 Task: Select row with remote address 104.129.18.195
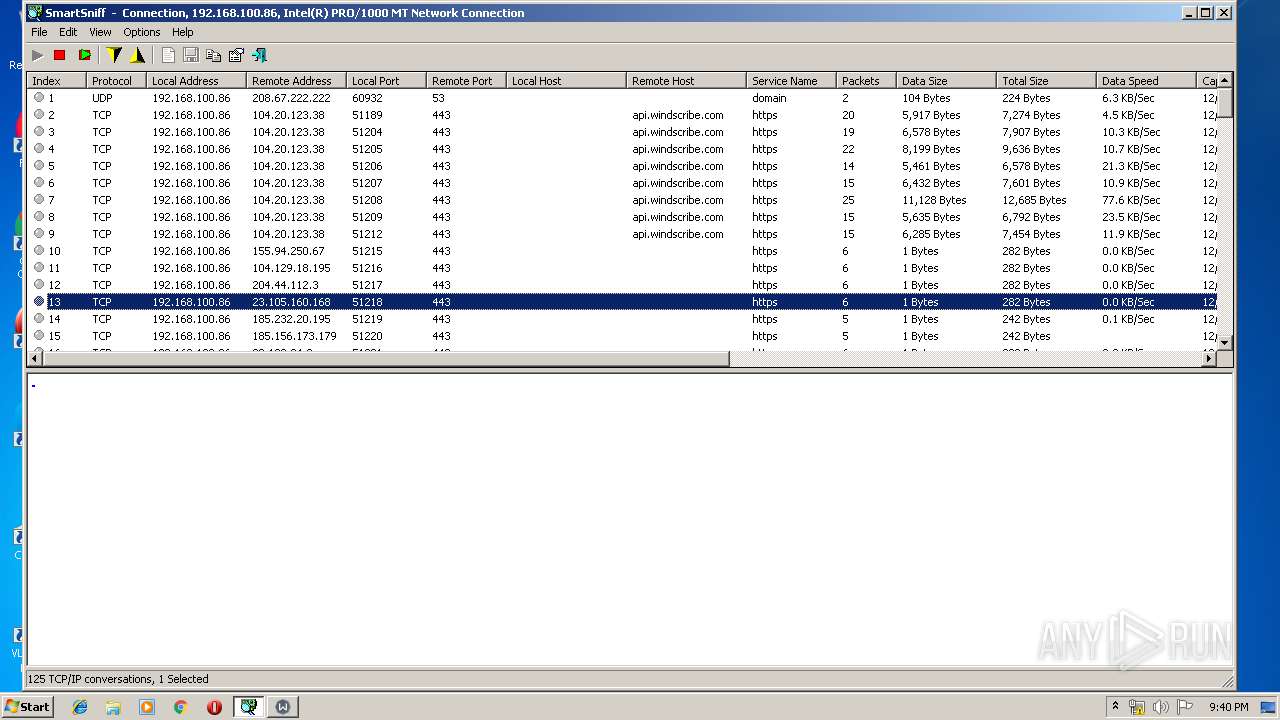621,268
